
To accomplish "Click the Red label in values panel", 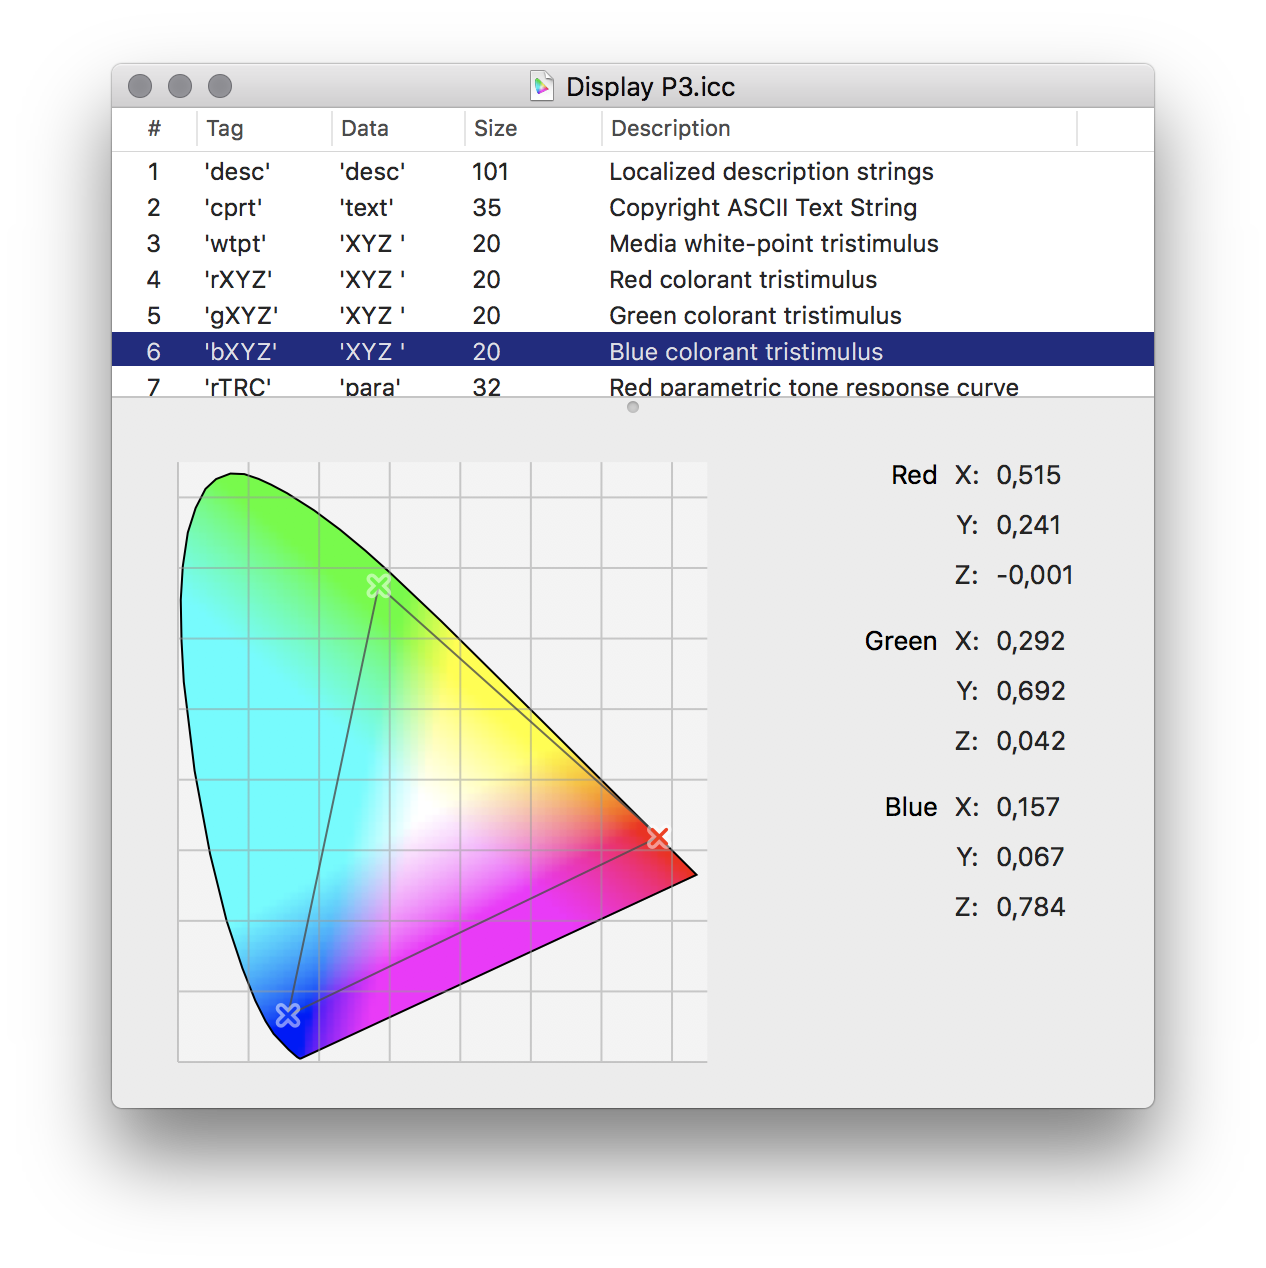I will pyautogui.click(x=914, y=475).
